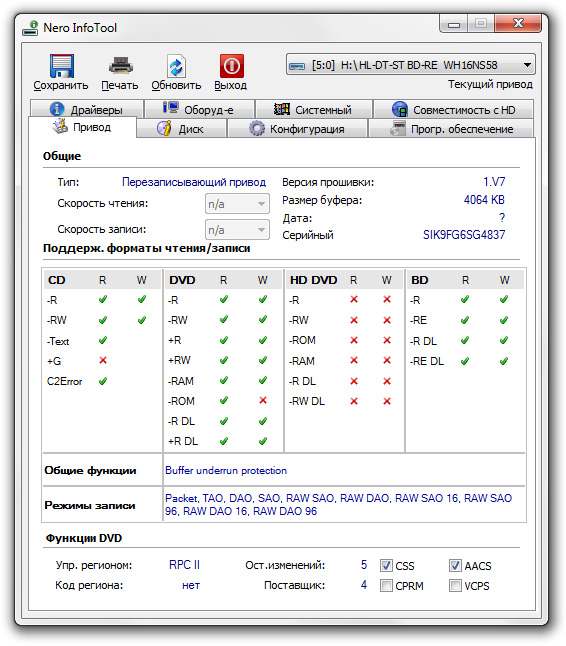566x646 pixels.
Task: Expand the Скорость чтения dropdown
Action: point(237,204)
